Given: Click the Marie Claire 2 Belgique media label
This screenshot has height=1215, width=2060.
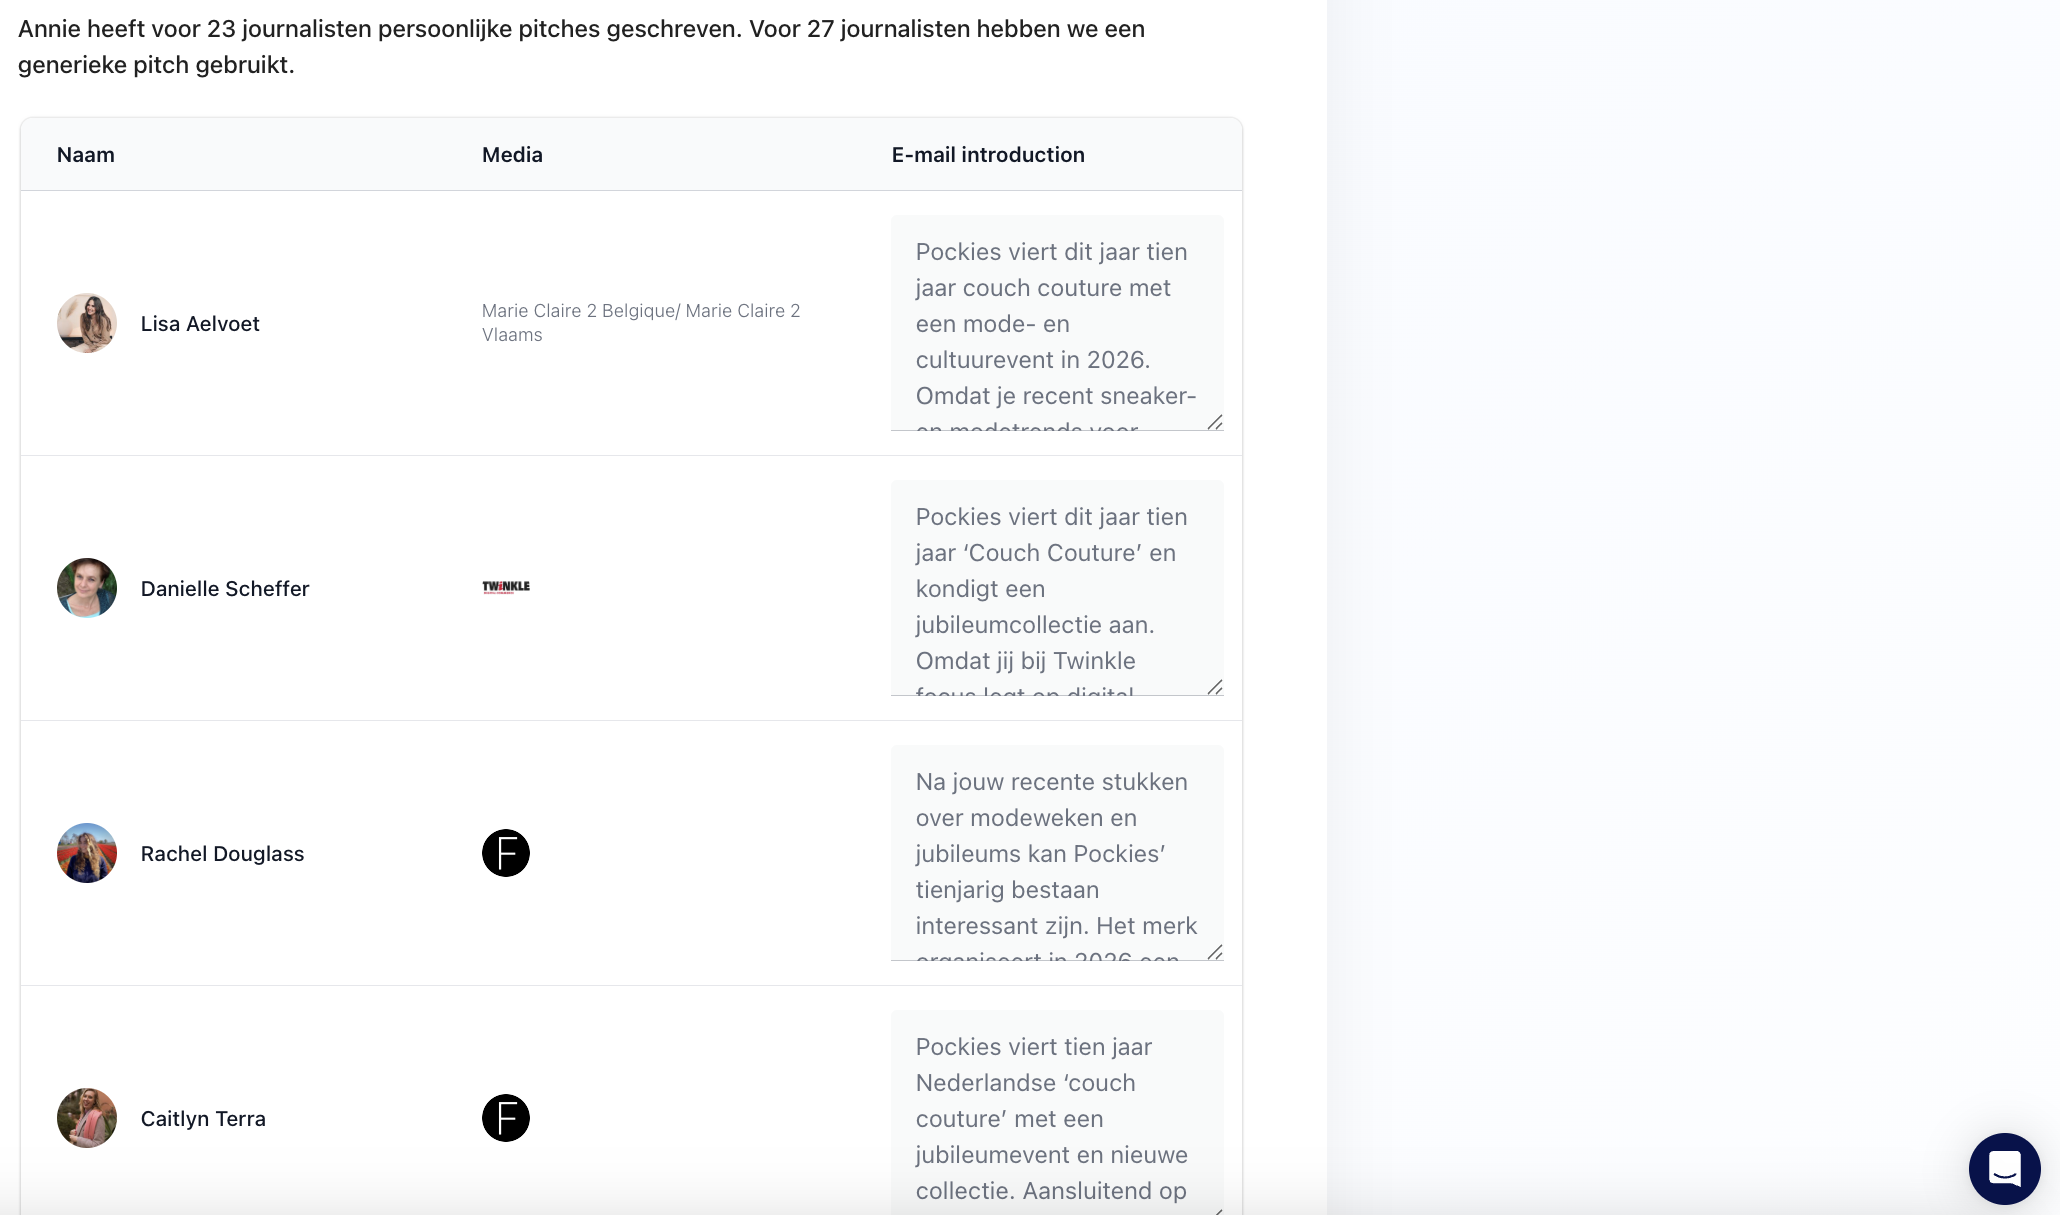Looking at the screenshot, I should pos(640,322).
